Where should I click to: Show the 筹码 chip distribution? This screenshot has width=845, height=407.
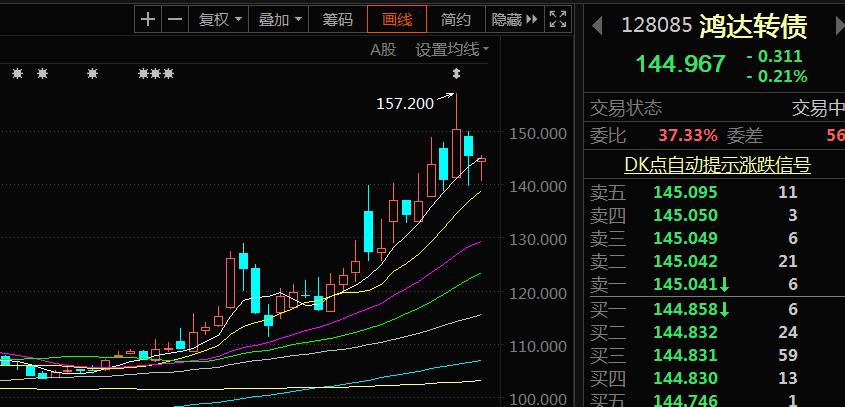pyautogui.click(x=337, y=20)
